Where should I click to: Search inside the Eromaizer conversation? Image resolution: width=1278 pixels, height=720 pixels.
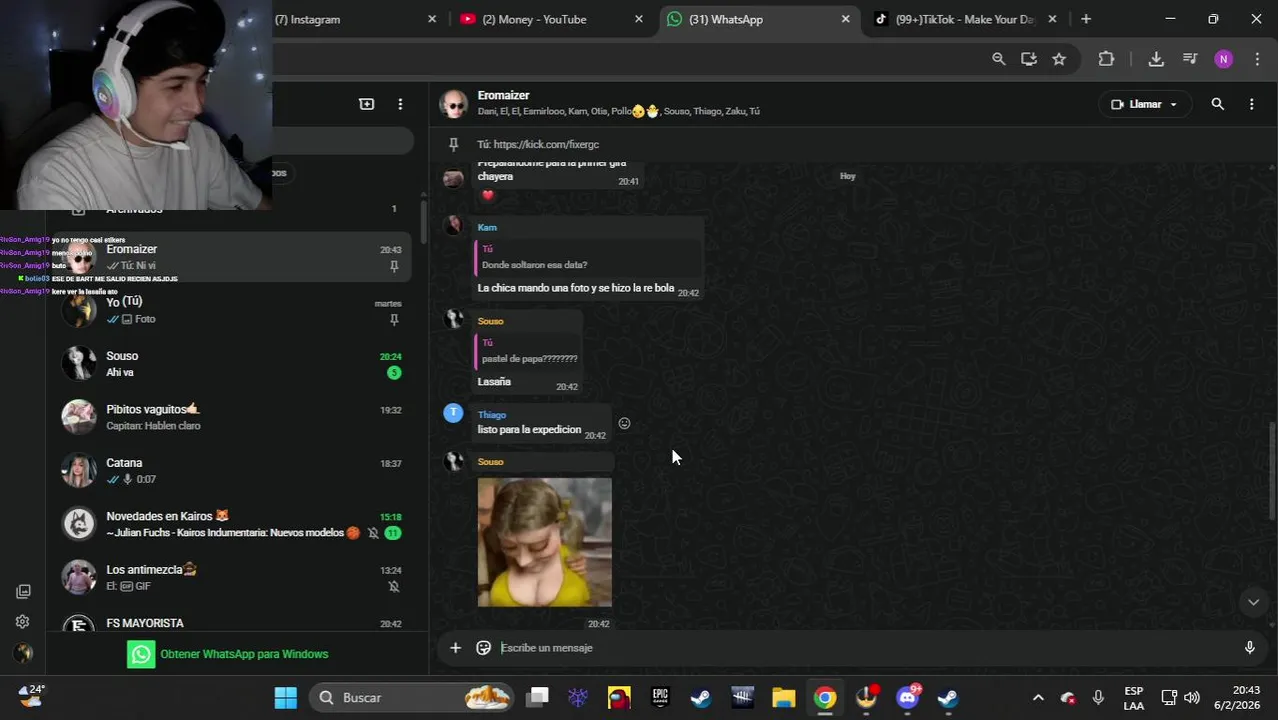pos(1217,104)
